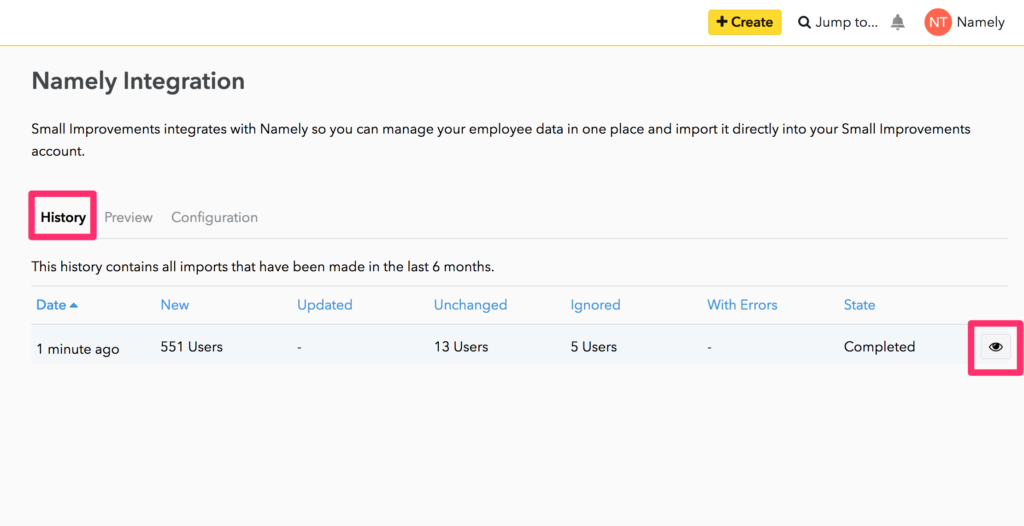Sort by the Unchanged column header

pos(470,305)
